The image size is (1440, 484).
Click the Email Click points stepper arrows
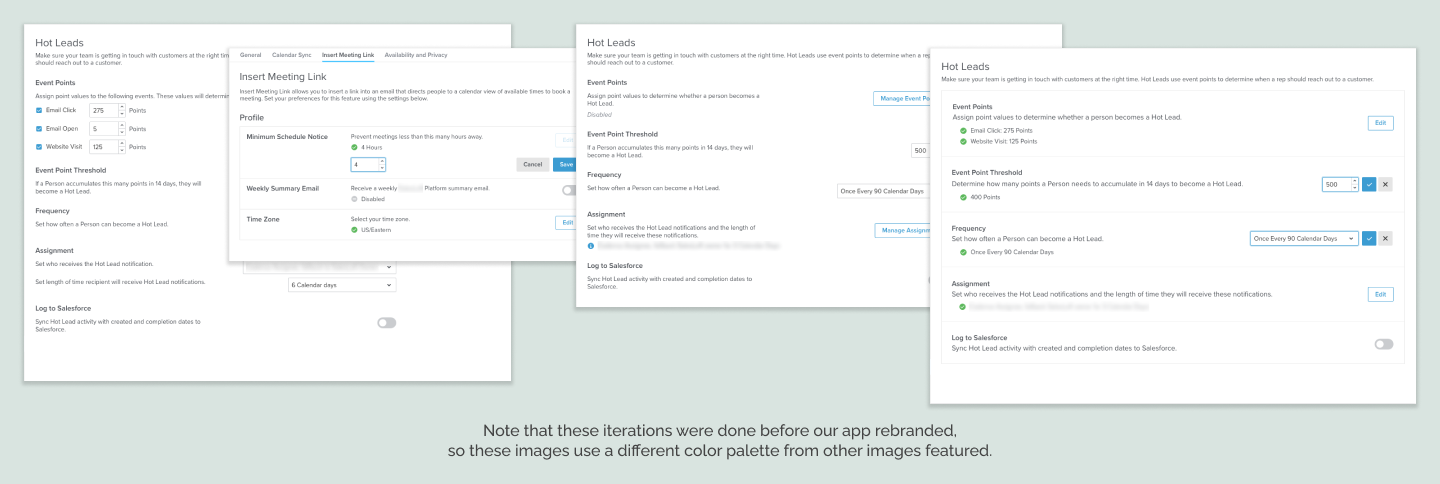(x=122, y=110)
